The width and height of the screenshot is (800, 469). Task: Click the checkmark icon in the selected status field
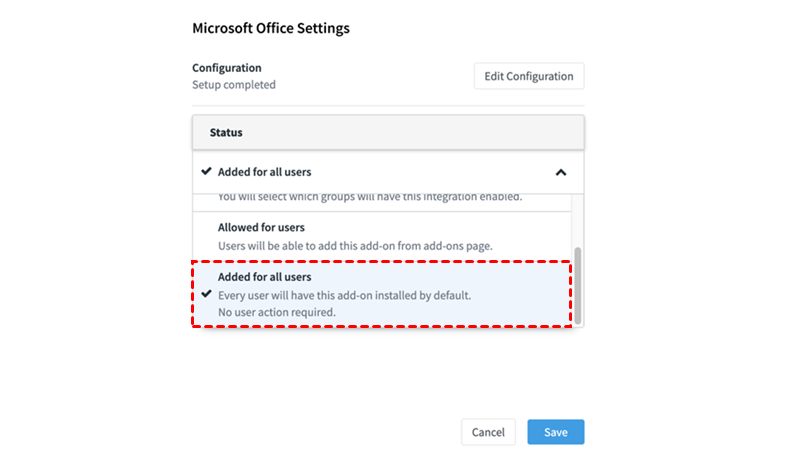206,172
